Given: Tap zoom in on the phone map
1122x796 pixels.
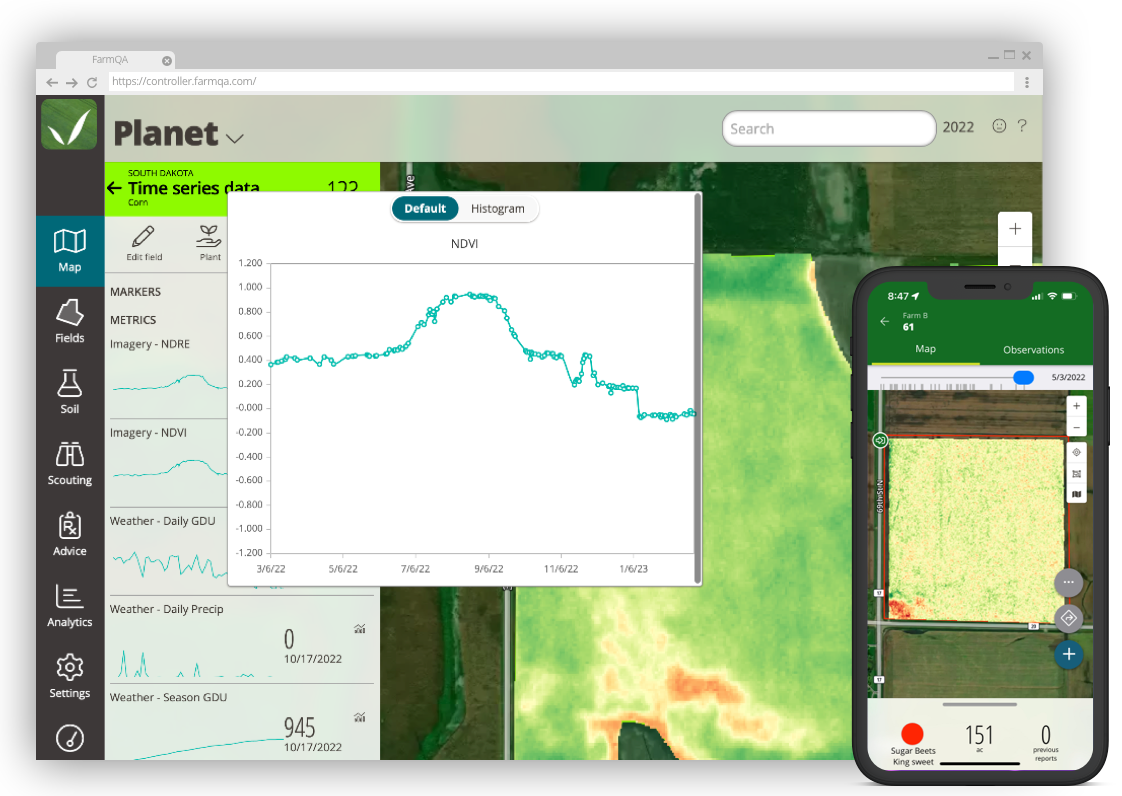Looking at the screenshot, I should coord(1076,406).
